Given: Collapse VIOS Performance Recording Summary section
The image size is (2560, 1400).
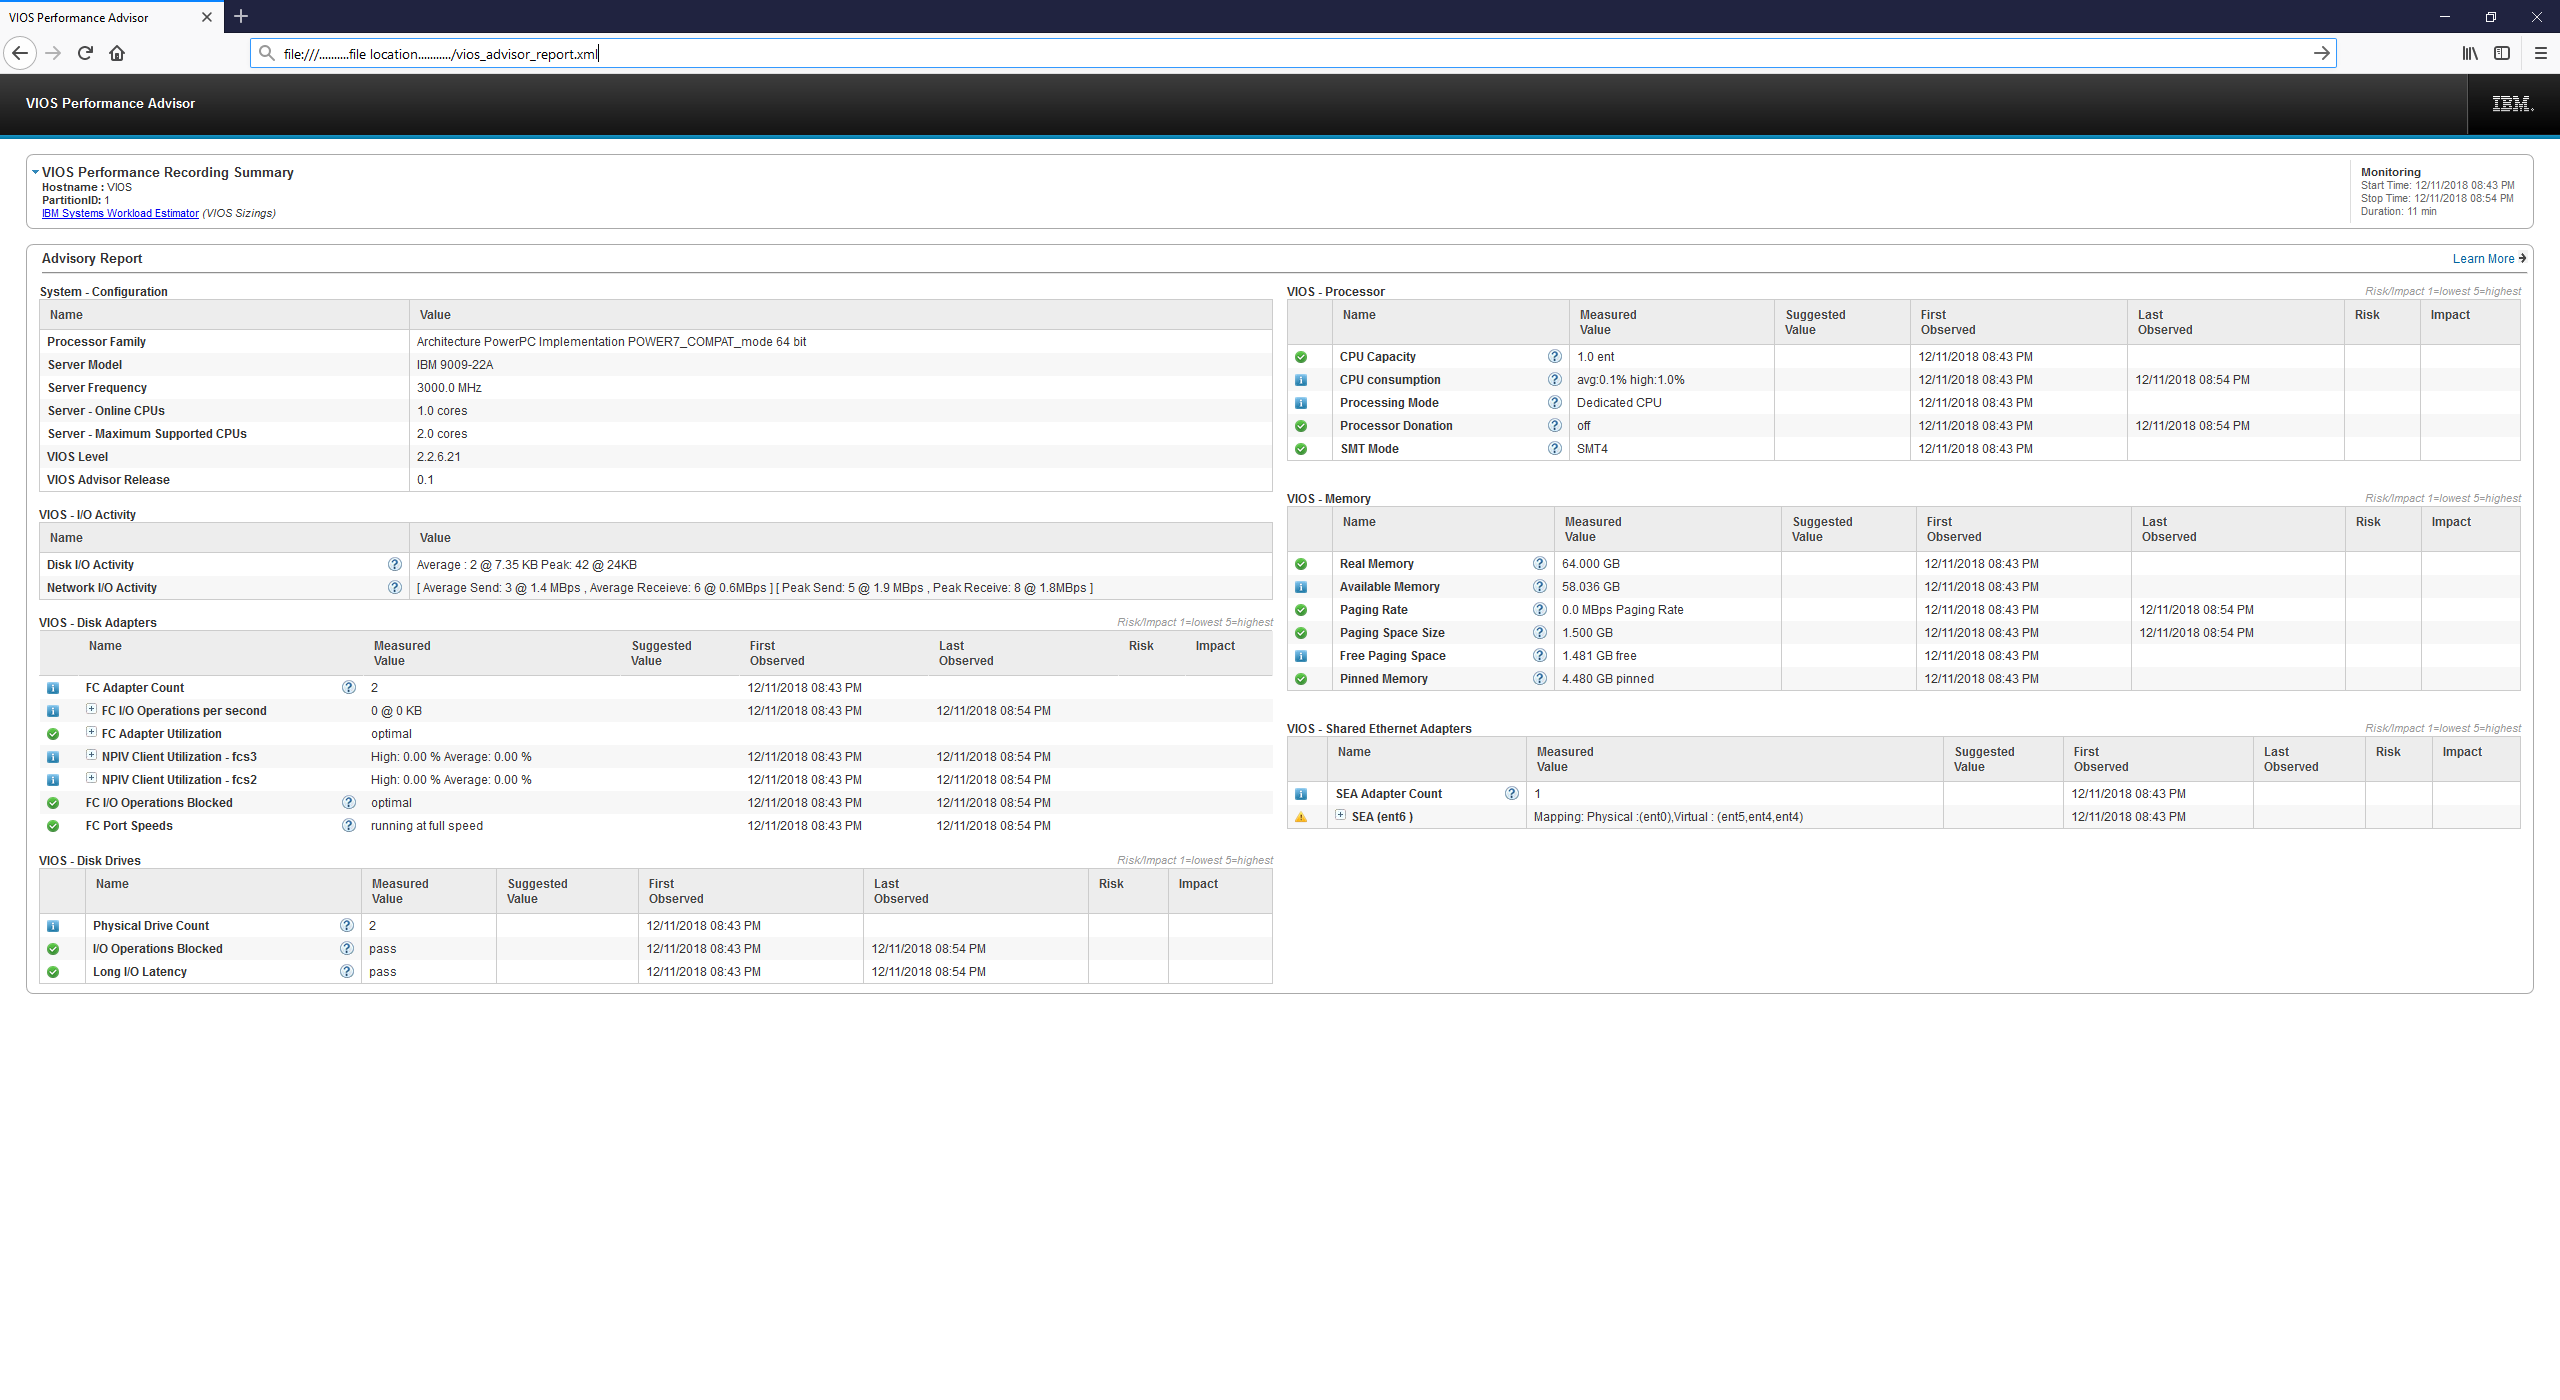Looking at the screenshot, I should 36,172.
